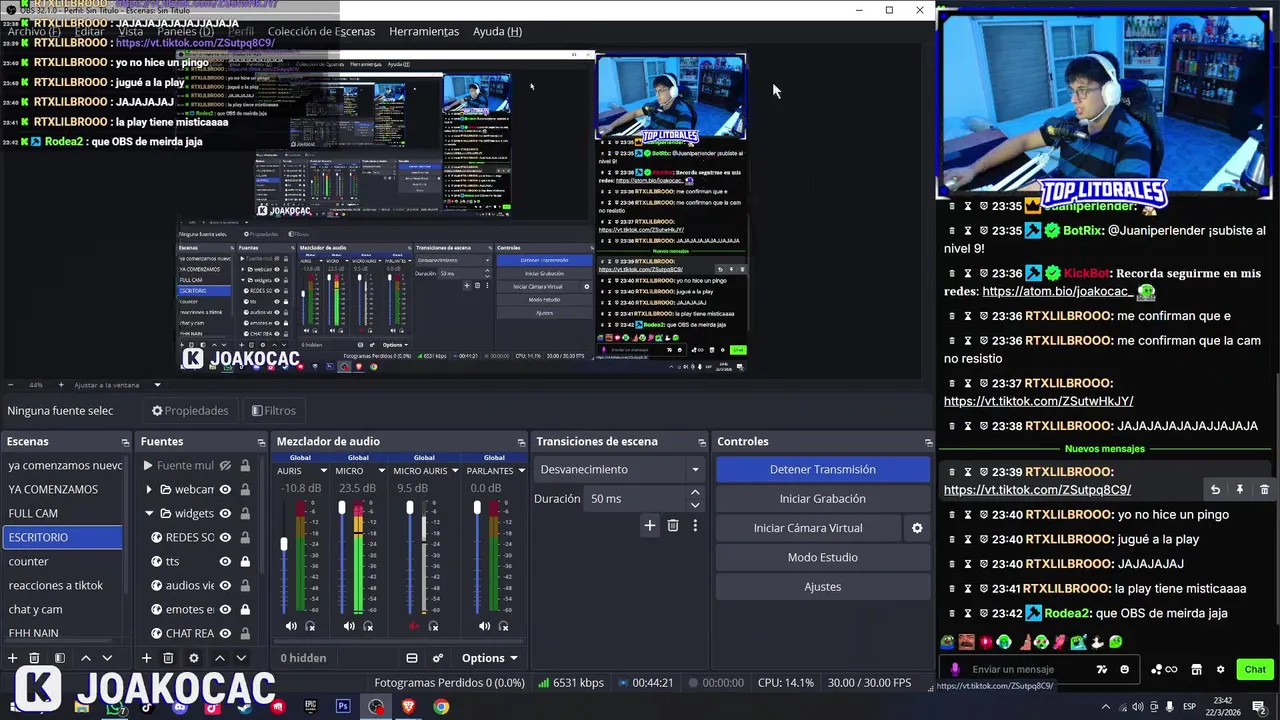Unmute the MICRO AURIS channel
Screen dimensions: 1280x720
(x=414, y=626)
